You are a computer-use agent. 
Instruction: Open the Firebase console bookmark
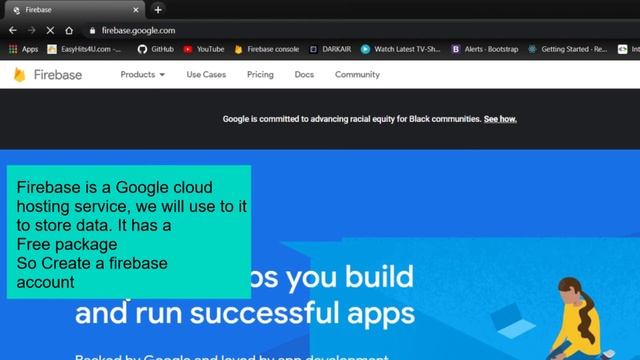267,49
